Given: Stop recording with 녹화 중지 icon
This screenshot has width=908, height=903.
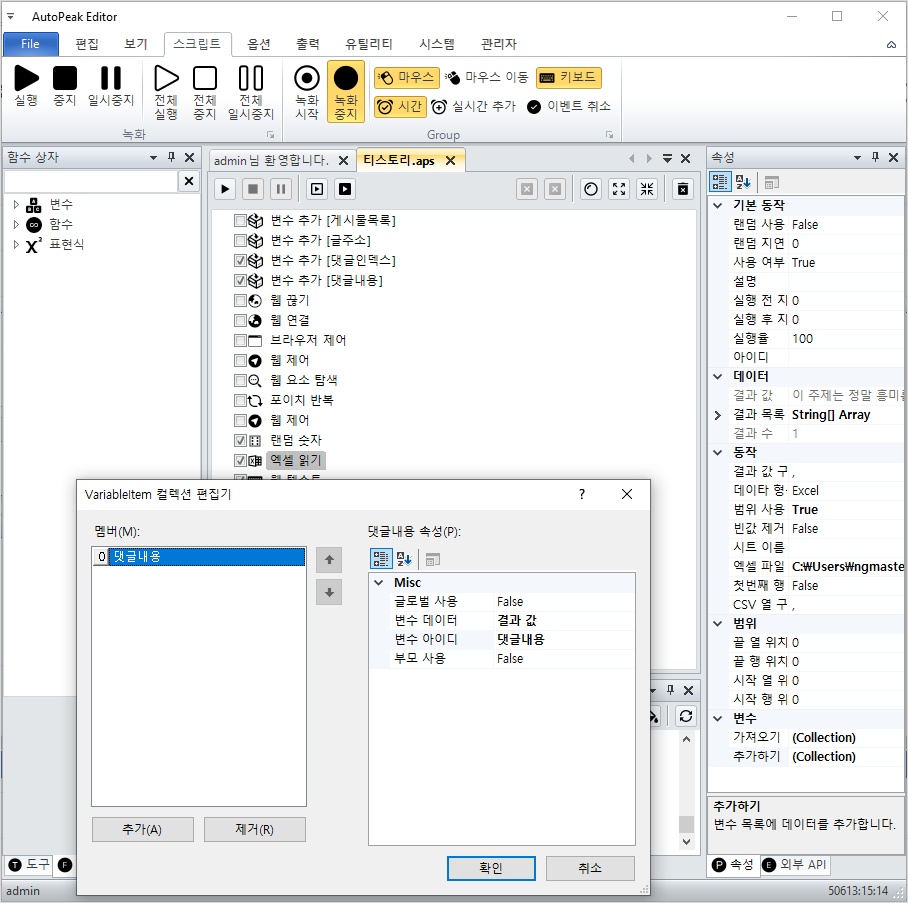Looking at the screenshot, I should tap(346, 78).
